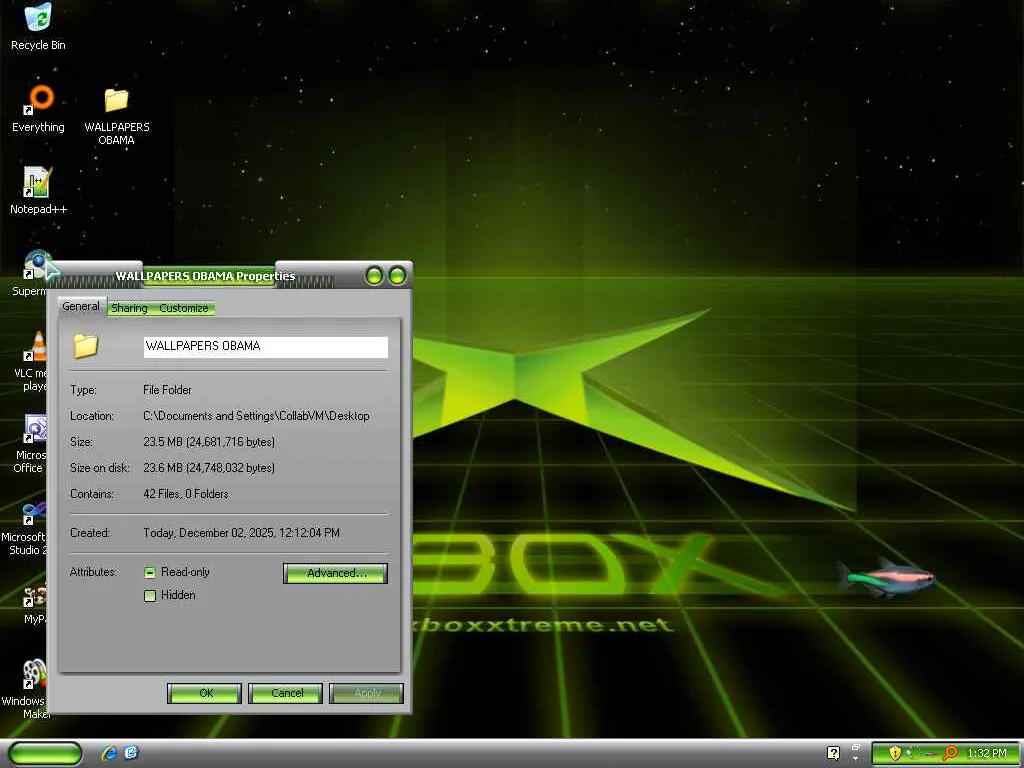Click the help question-mark icon on taskbar
Image resolution: width=1024 pixels, height=768 pixels.
pyautogui.click(x=833, y=753)
